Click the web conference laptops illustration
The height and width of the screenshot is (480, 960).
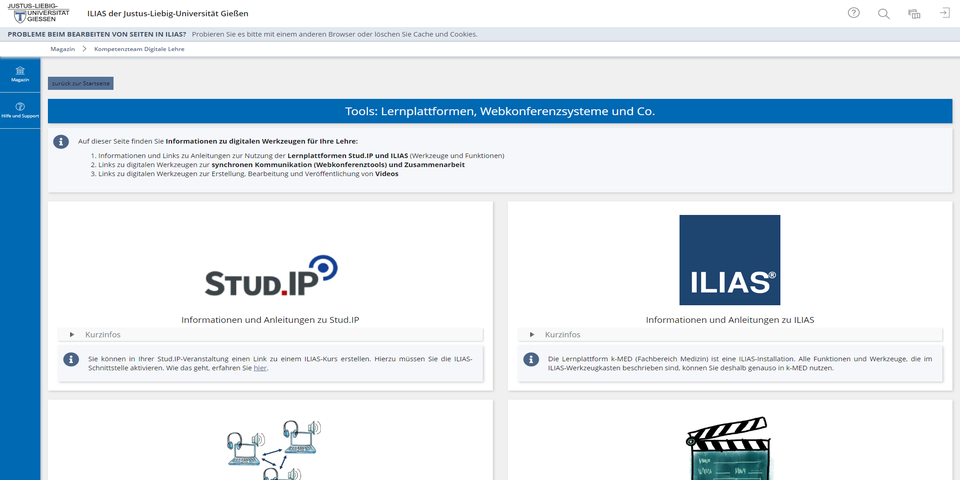(x=274, y=449)
